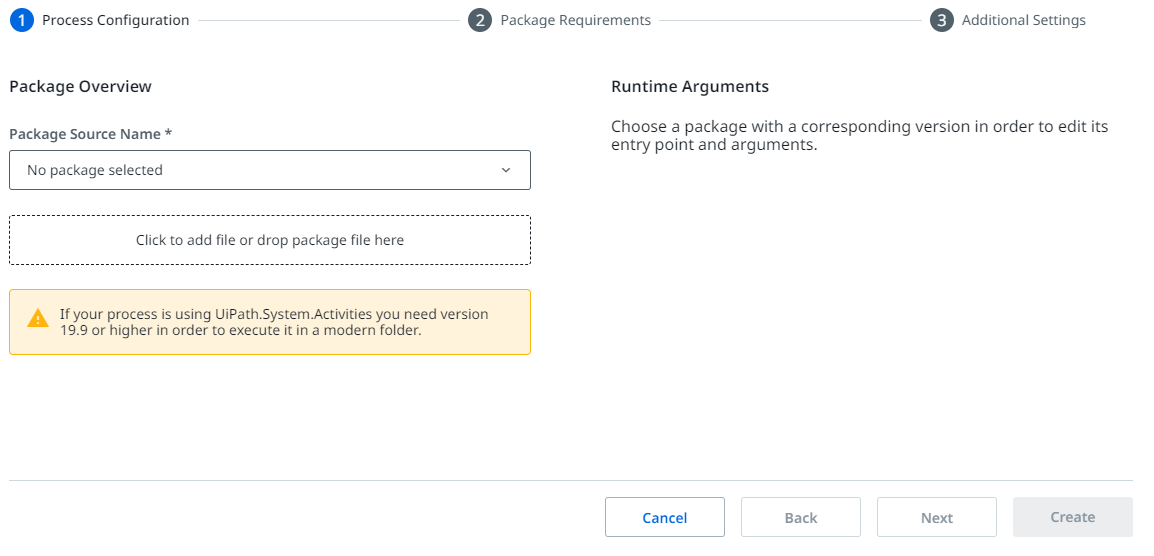Click the Runtime Arguments heading

(690, 86)
